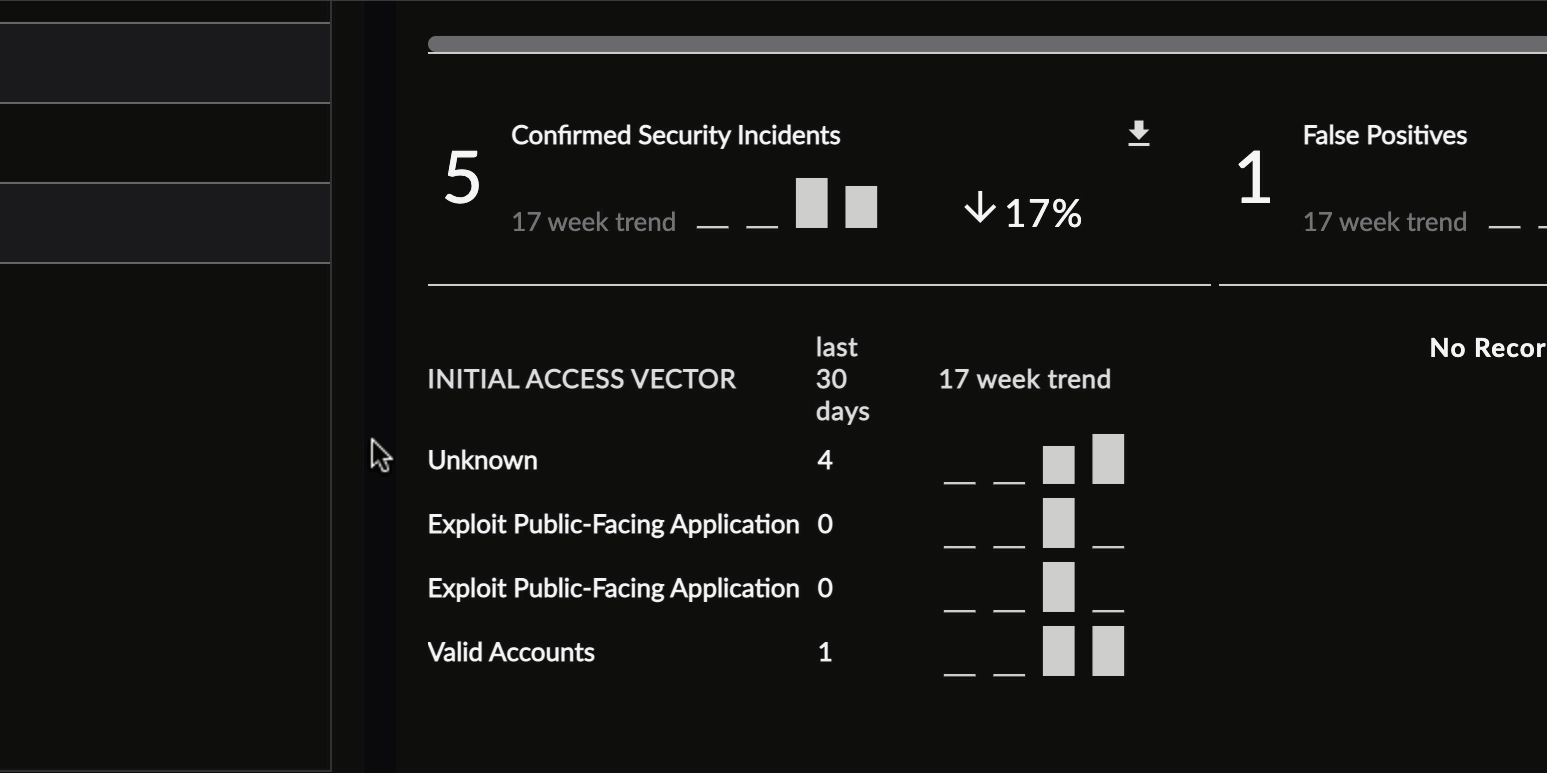Click the downward arrow beside 17%
This screenshot has width=1547, height=773.
click(x=980, y=209)
